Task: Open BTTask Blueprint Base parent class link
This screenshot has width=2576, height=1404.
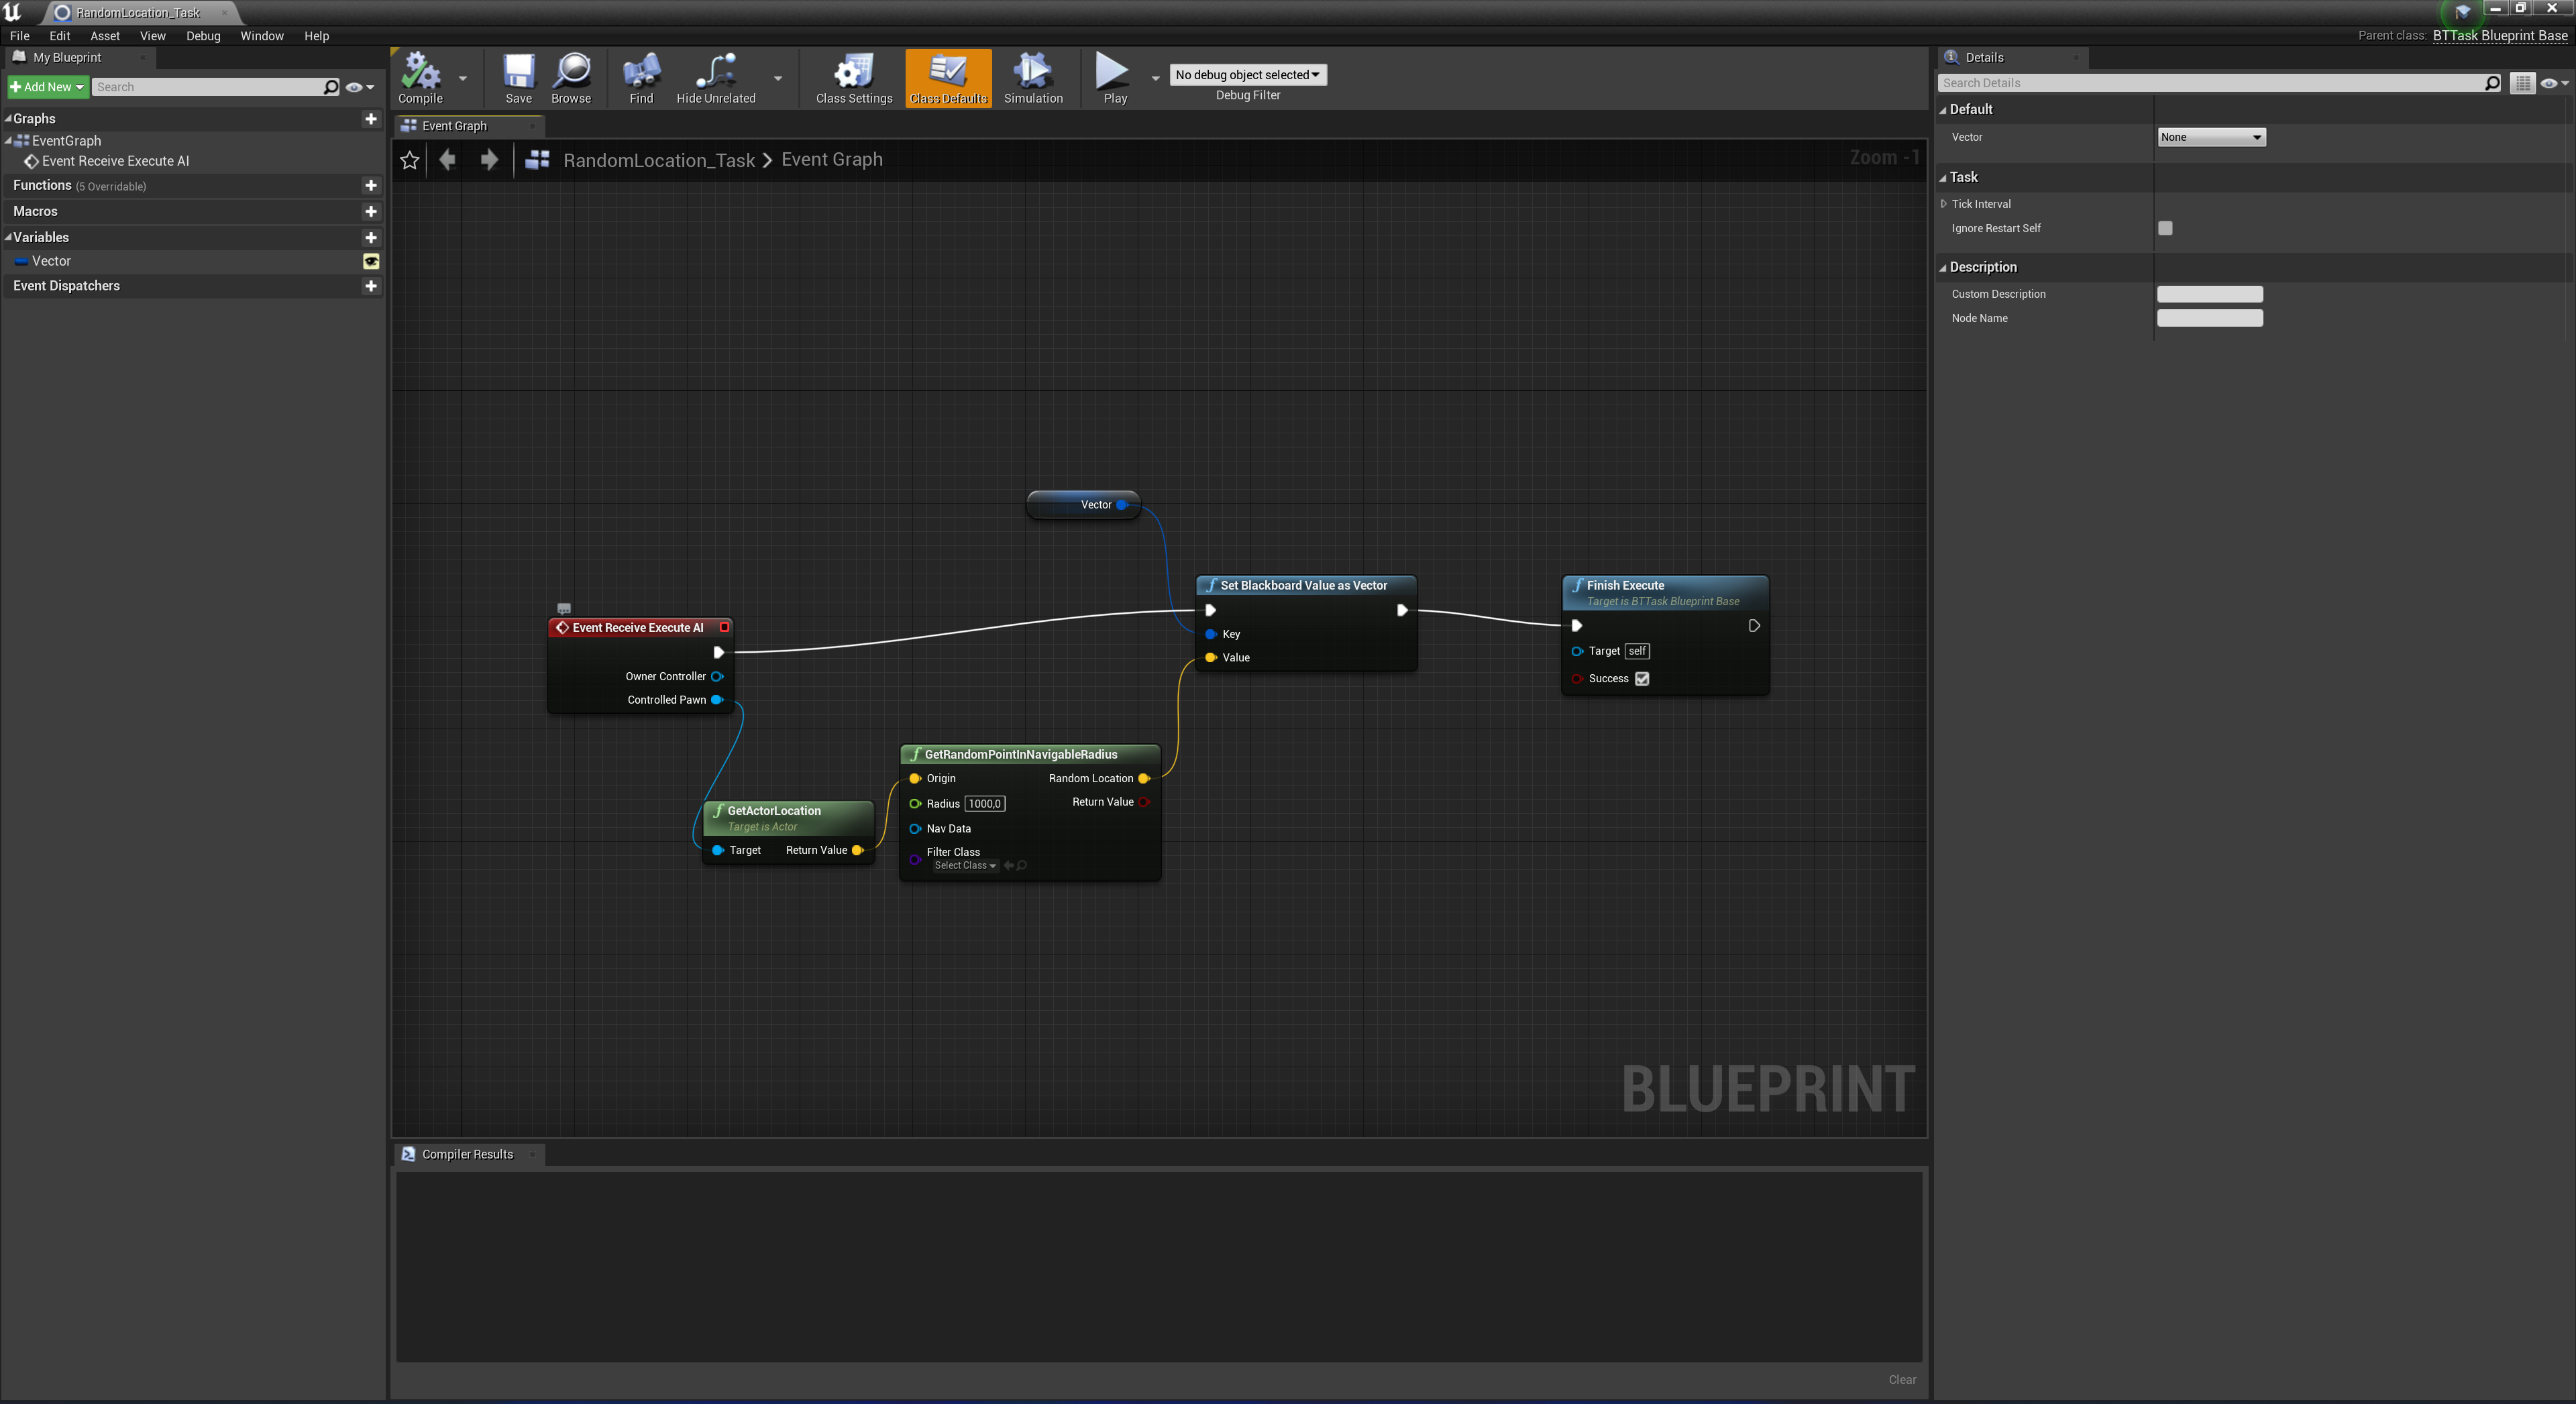Action: [2500, 36]
